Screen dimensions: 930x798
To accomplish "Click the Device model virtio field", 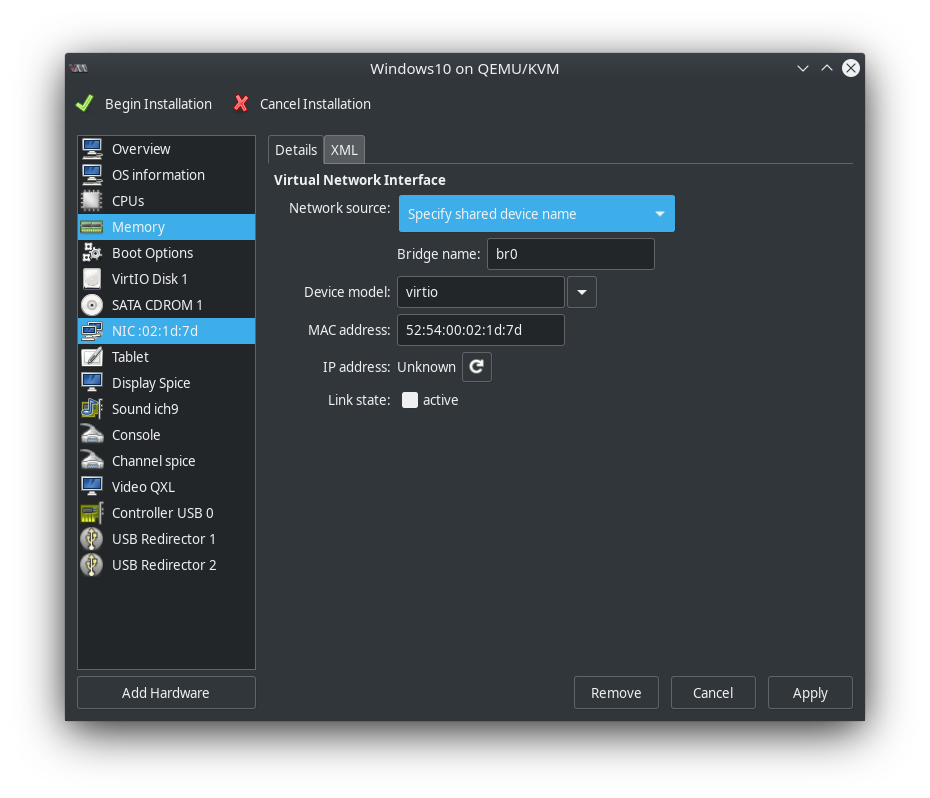I will coord(480,293).
